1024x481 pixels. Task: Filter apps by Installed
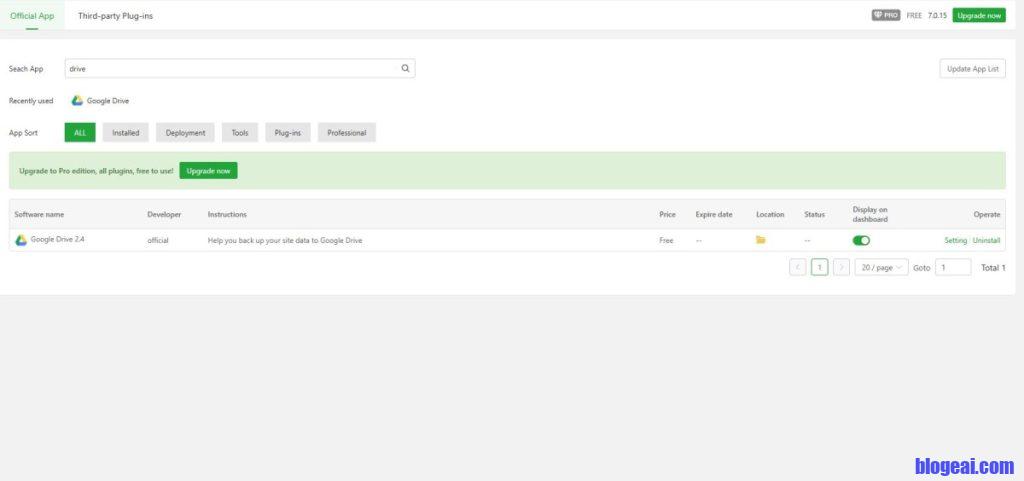126,132
